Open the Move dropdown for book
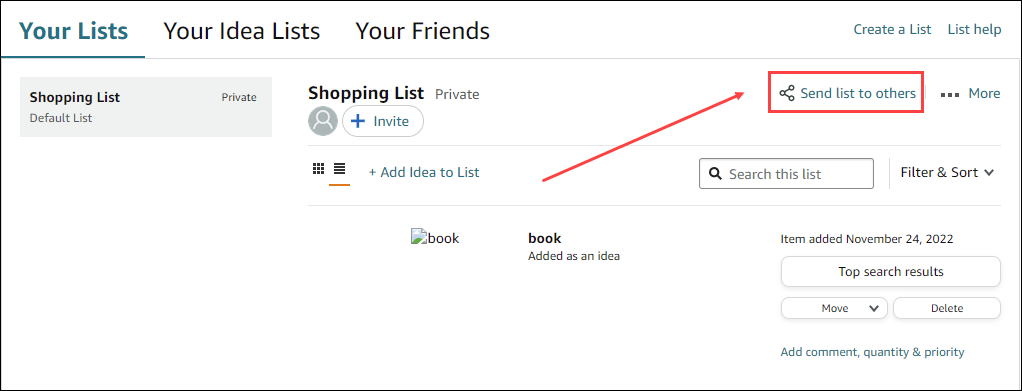This screenshot has height=391, width=1022. tap(834, 308)
